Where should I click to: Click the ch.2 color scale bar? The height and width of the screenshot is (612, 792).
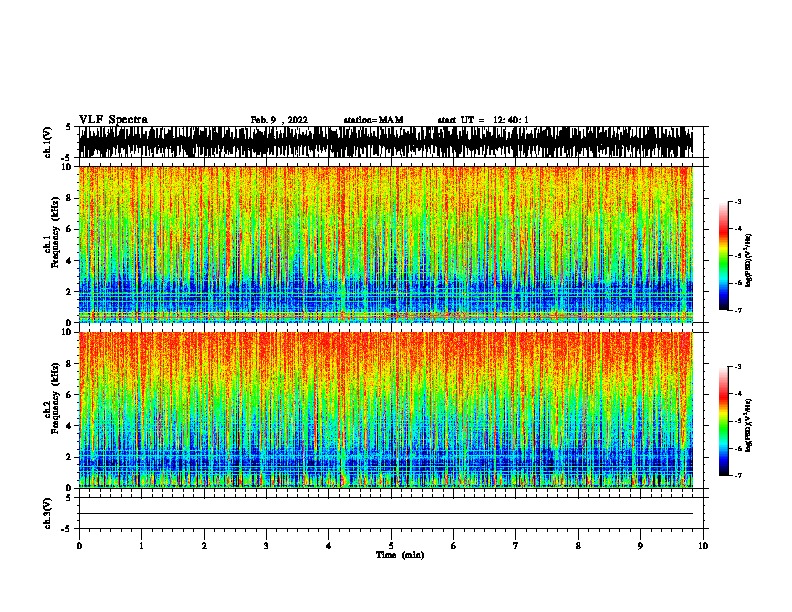click(x=724, y=421)
